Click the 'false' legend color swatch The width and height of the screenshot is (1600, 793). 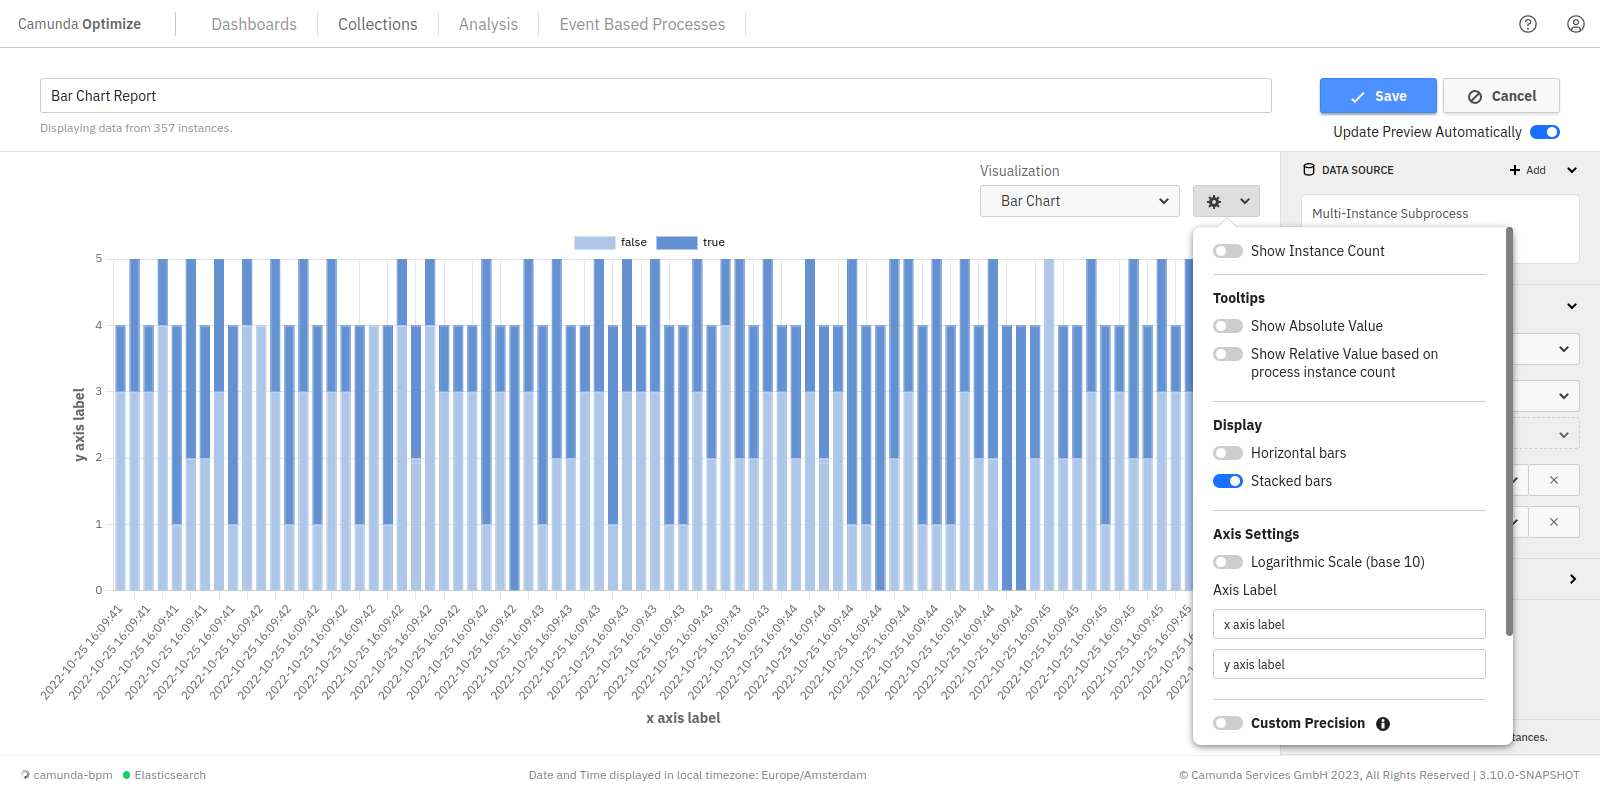click(x=595, y=242)
